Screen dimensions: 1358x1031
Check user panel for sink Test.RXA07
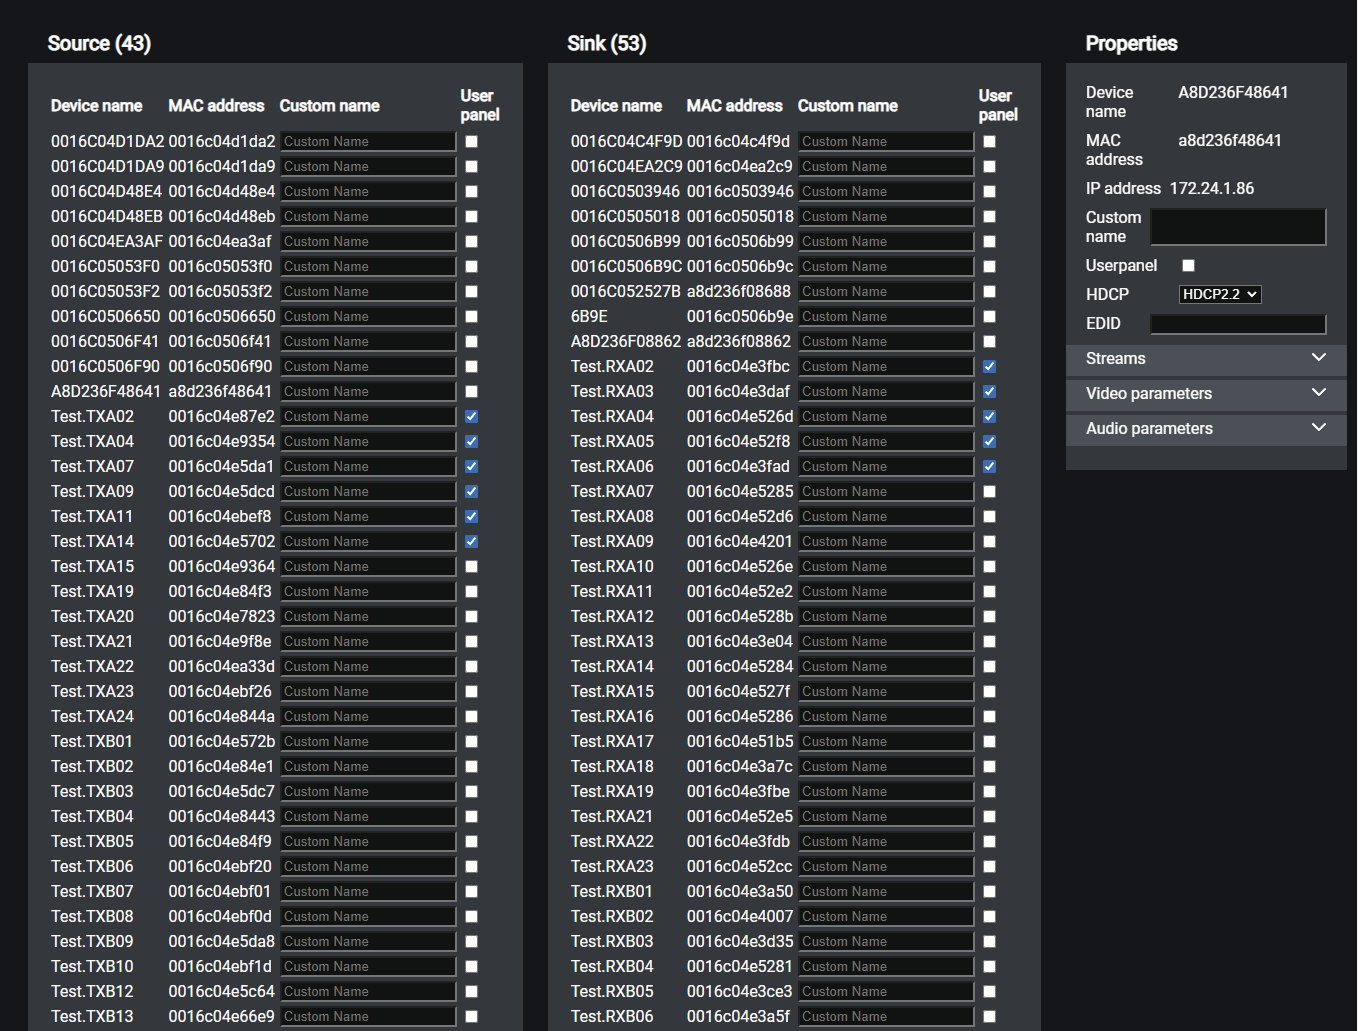click(989, 492)
